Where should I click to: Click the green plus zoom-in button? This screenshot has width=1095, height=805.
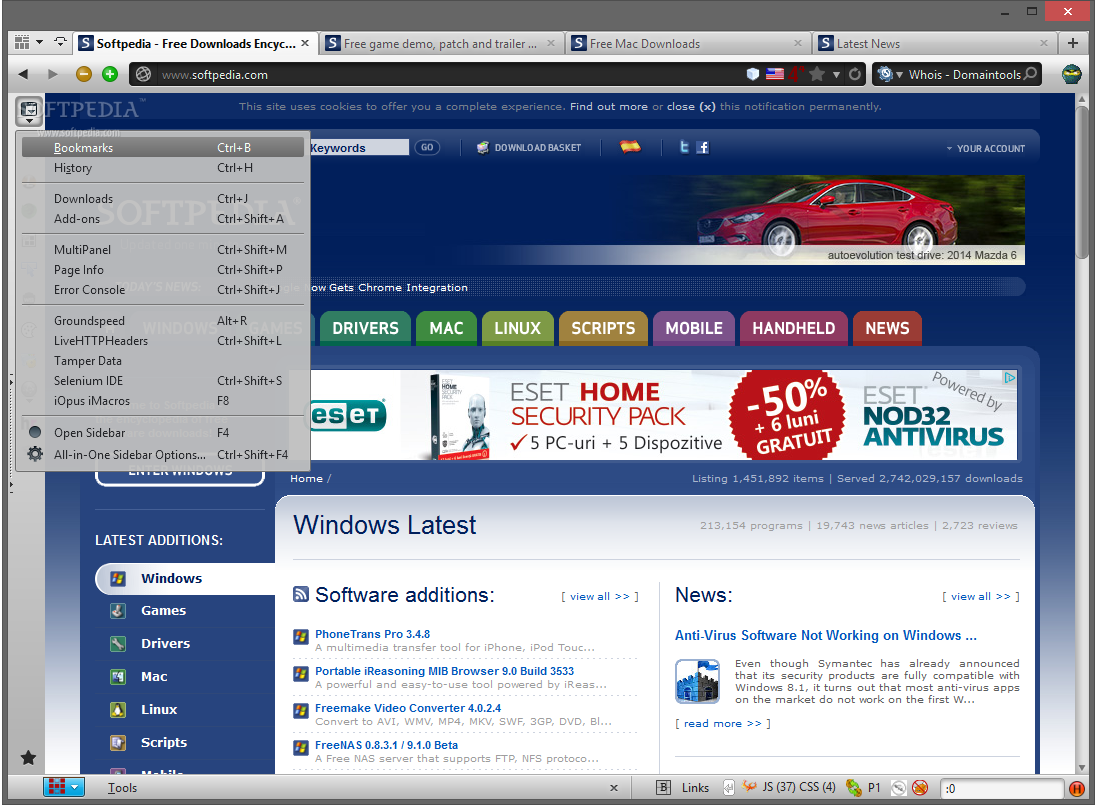point(110,74)
